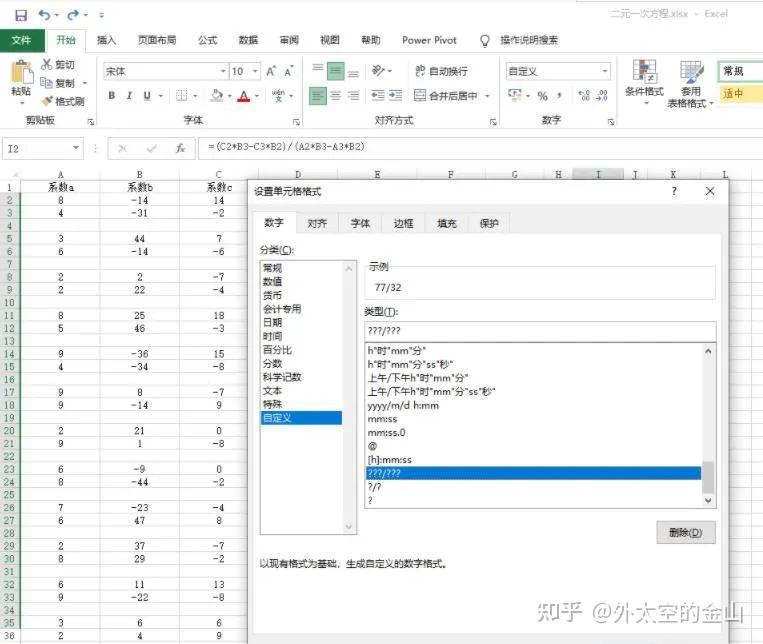Image resolution: width=763 pixels, height=644 pixels.
Task: Switch to the 边框 tab in the dialog
Action: [403, 223]
